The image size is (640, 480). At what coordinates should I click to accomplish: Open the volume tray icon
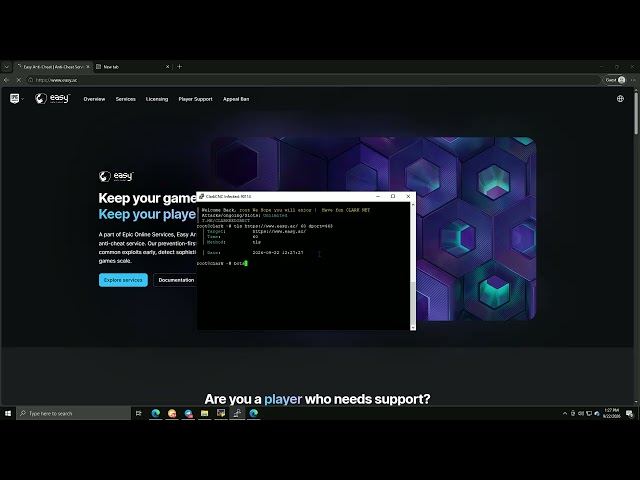(x=581, y=413)
